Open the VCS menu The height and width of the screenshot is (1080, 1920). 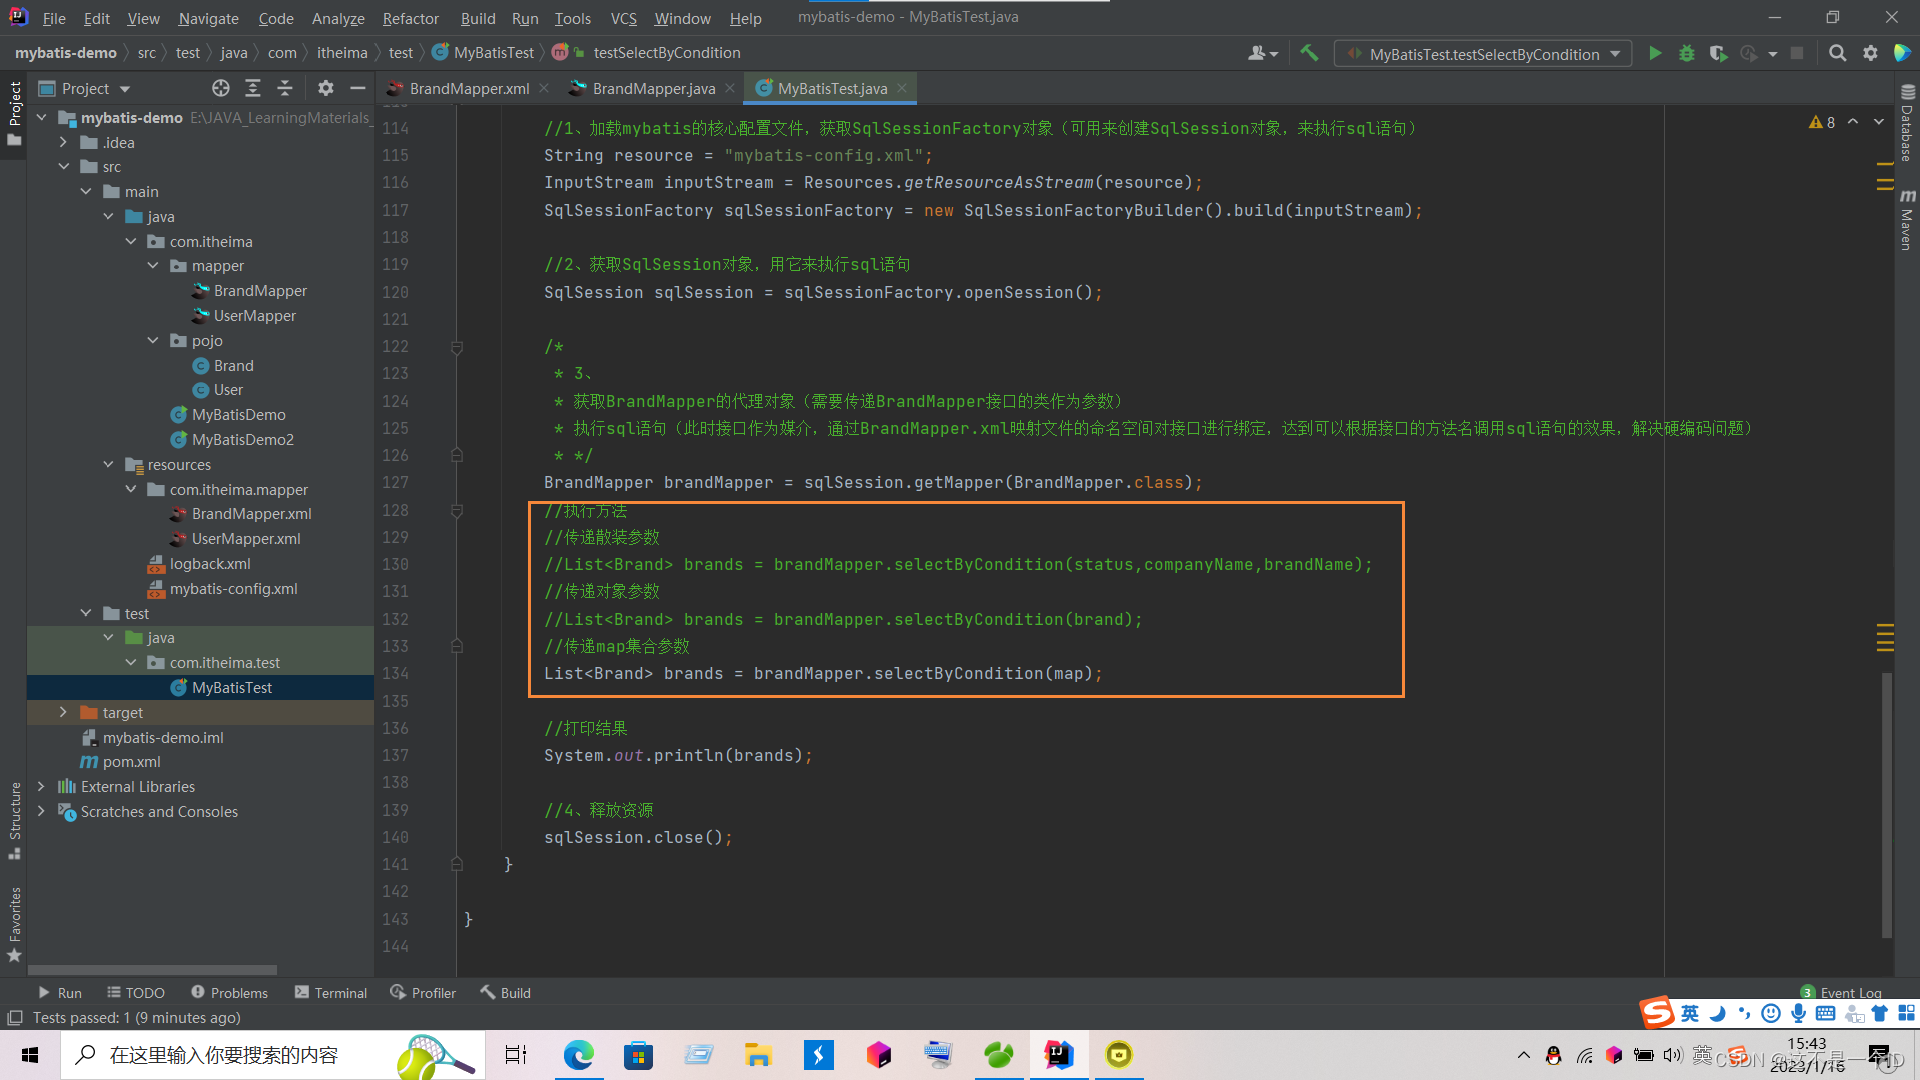(623, 18)
